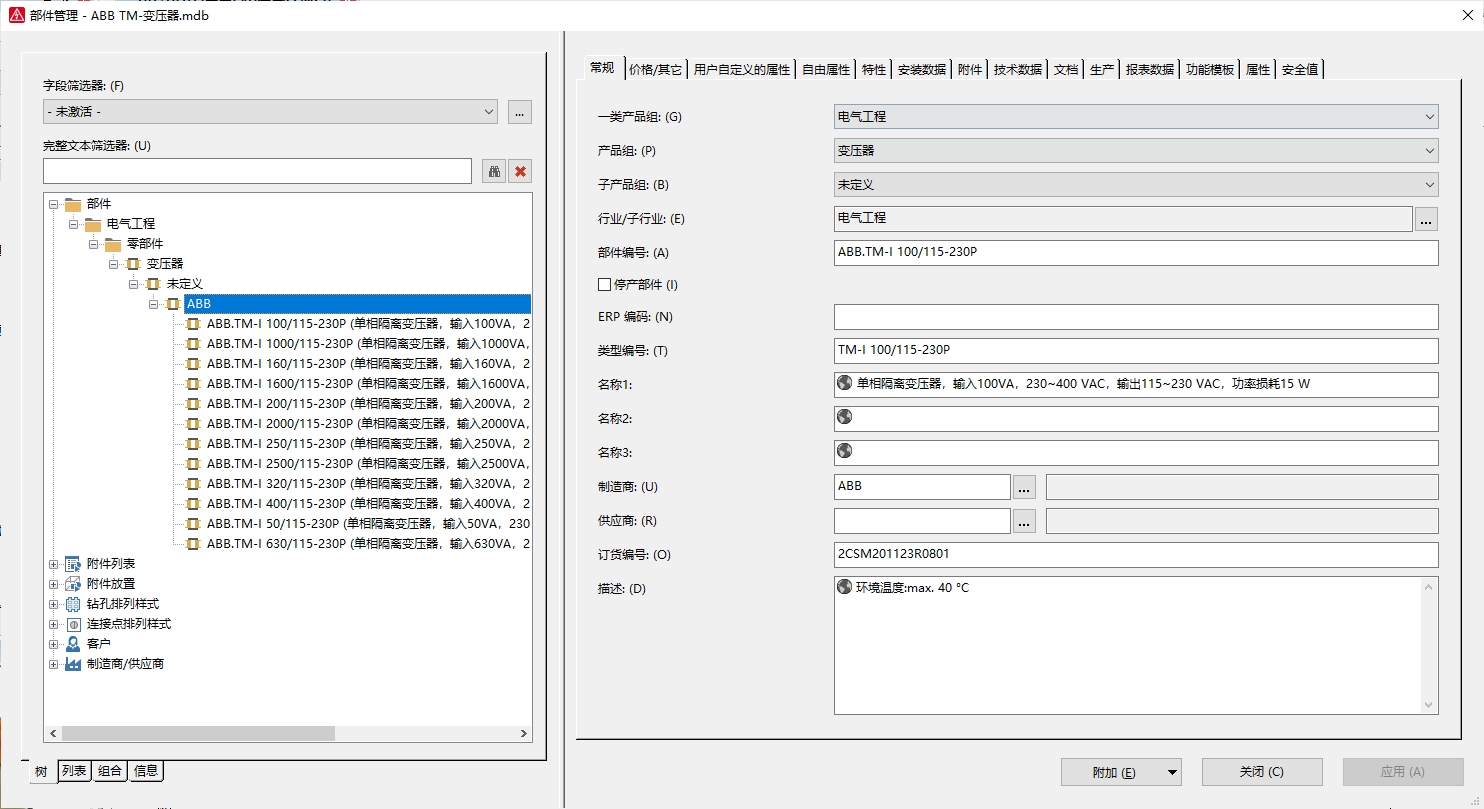1484x809 pixels.
Task: Click the 附件列表 tree icon
Action: 73,564
